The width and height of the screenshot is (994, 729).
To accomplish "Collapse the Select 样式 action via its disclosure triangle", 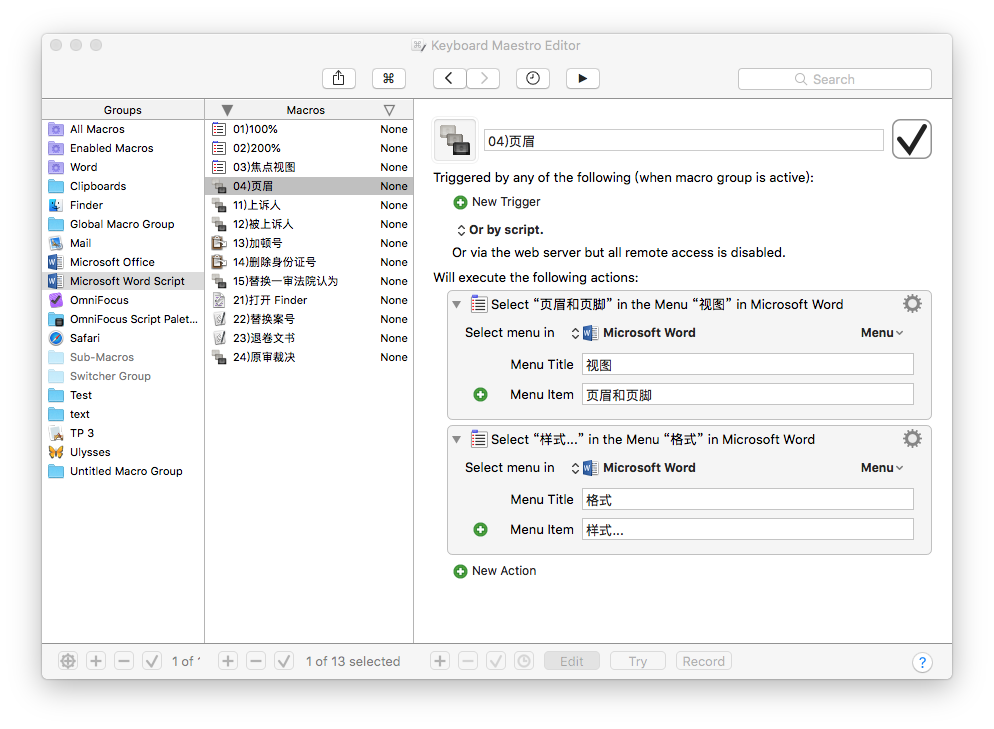I will click(456, 438).
